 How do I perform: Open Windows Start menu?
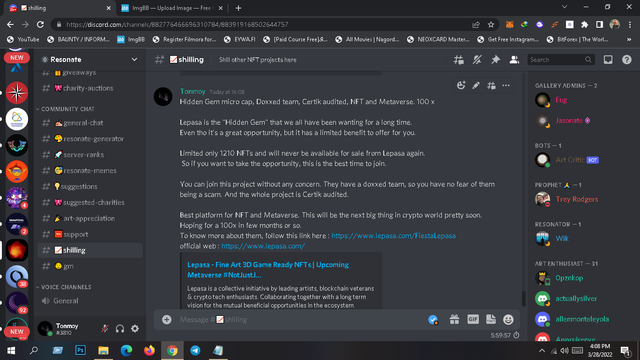click(11, 350)
